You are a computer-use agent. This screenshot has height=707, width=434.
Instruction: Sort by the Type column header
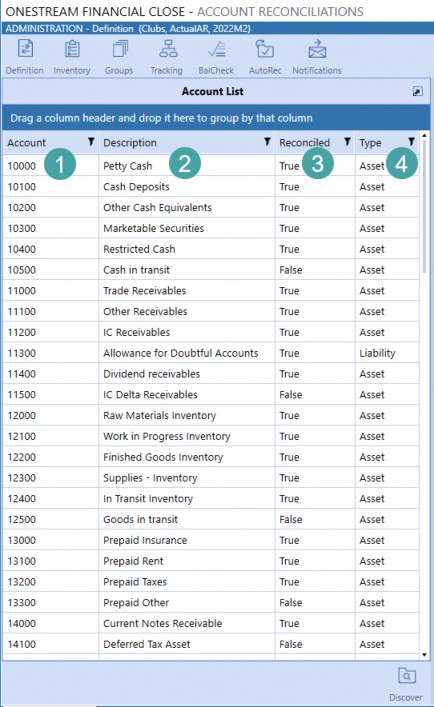tap(370, 143)
